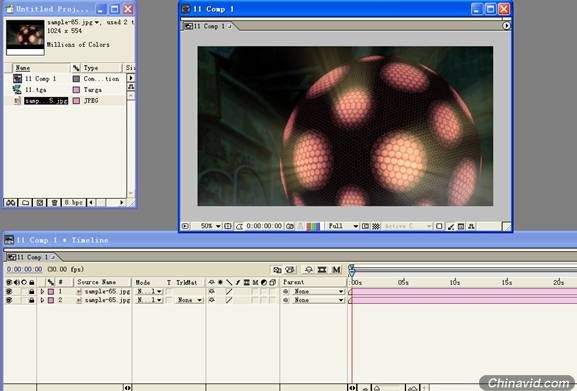Hide layer 2 using its eye icon
The image size is (577, 391).
(x=9, y=300)
